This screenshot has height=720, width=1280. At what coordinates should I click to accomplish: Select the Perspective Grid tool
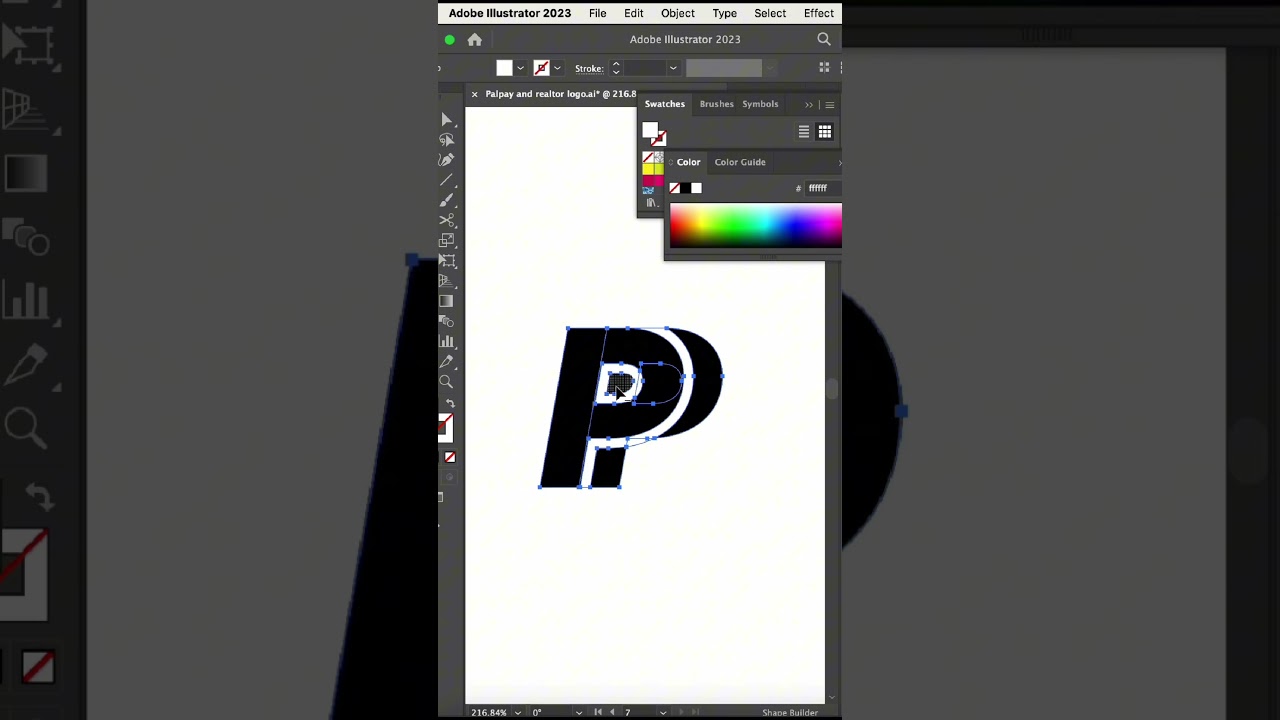(x=447, y=281)
